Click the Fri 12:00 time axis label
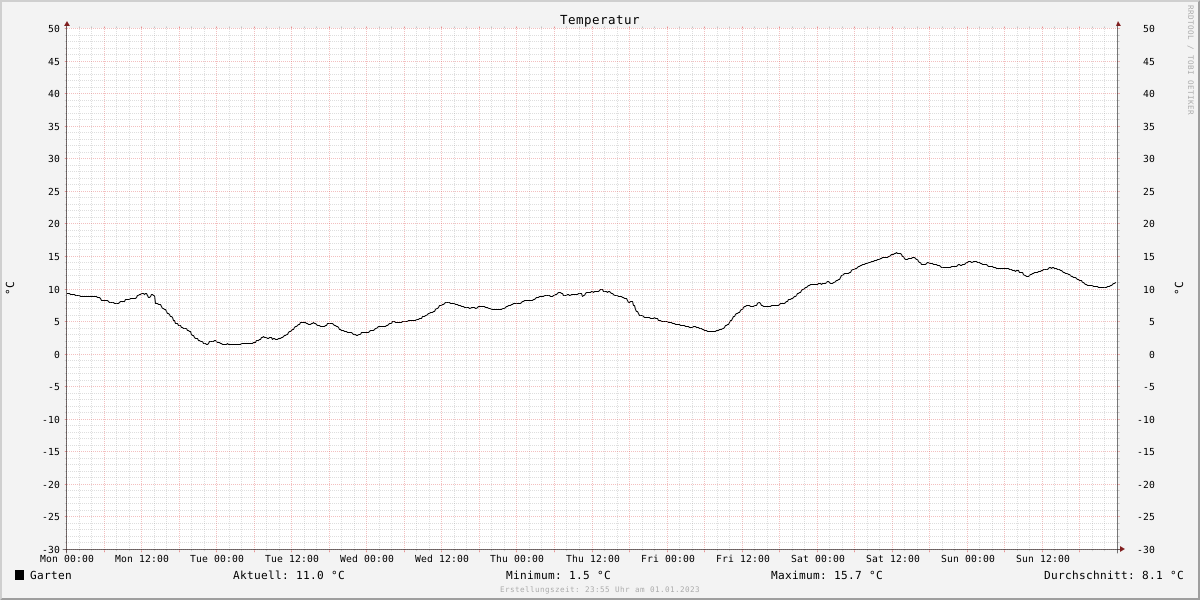The height and width of the screenshot is (600, 1200). point(743,559)
